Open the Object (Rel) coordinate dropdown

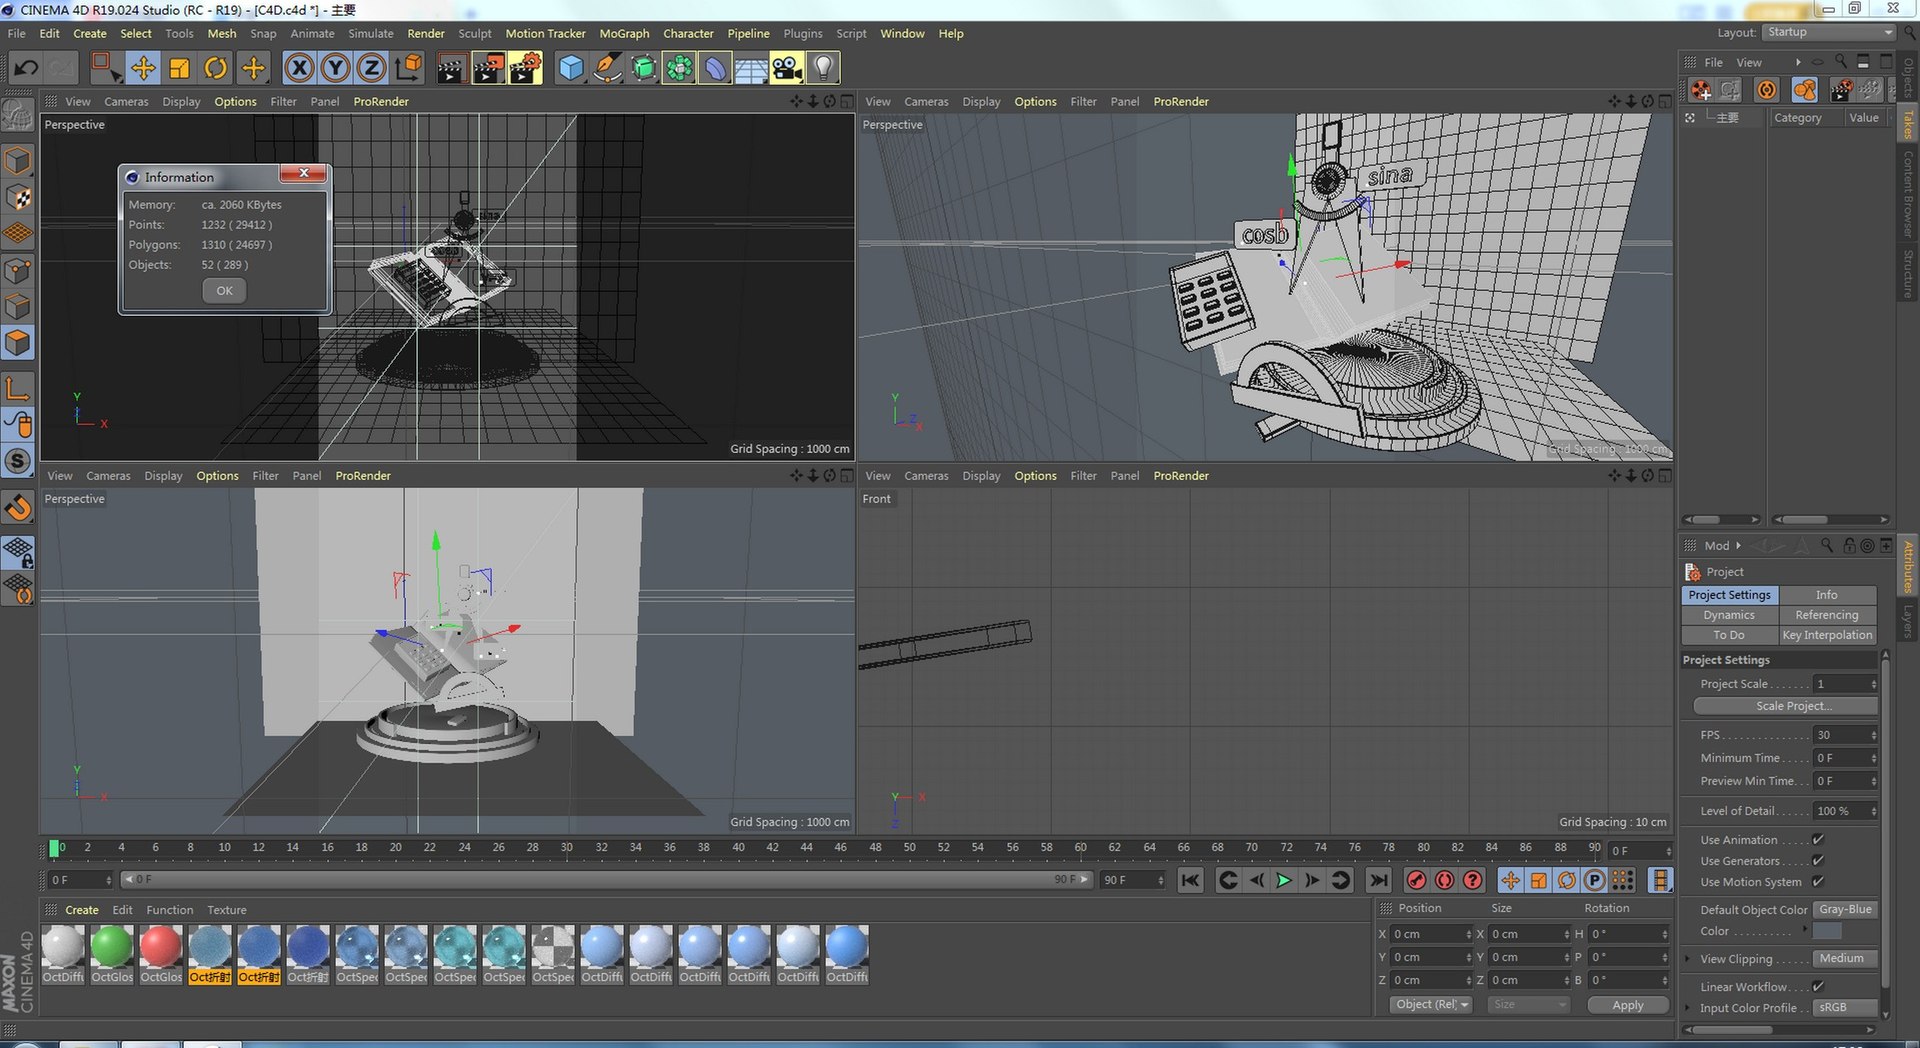[x=1431, y=1005]
